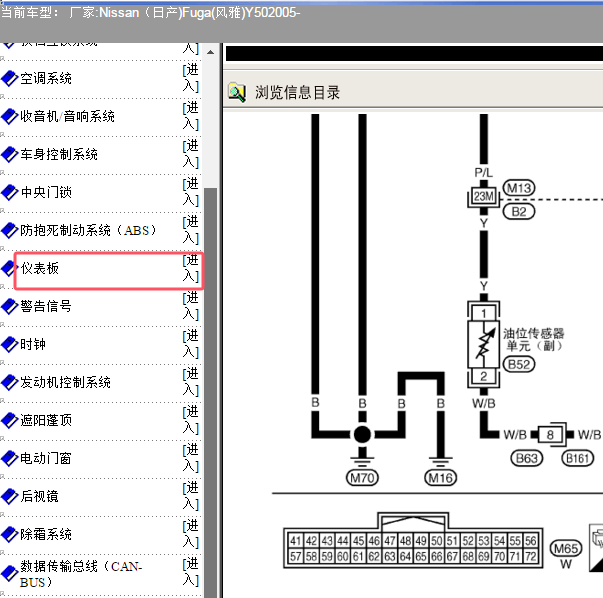Click the 油位传感器单元（副）label
The image size is (603, 598).
(533, 340)
